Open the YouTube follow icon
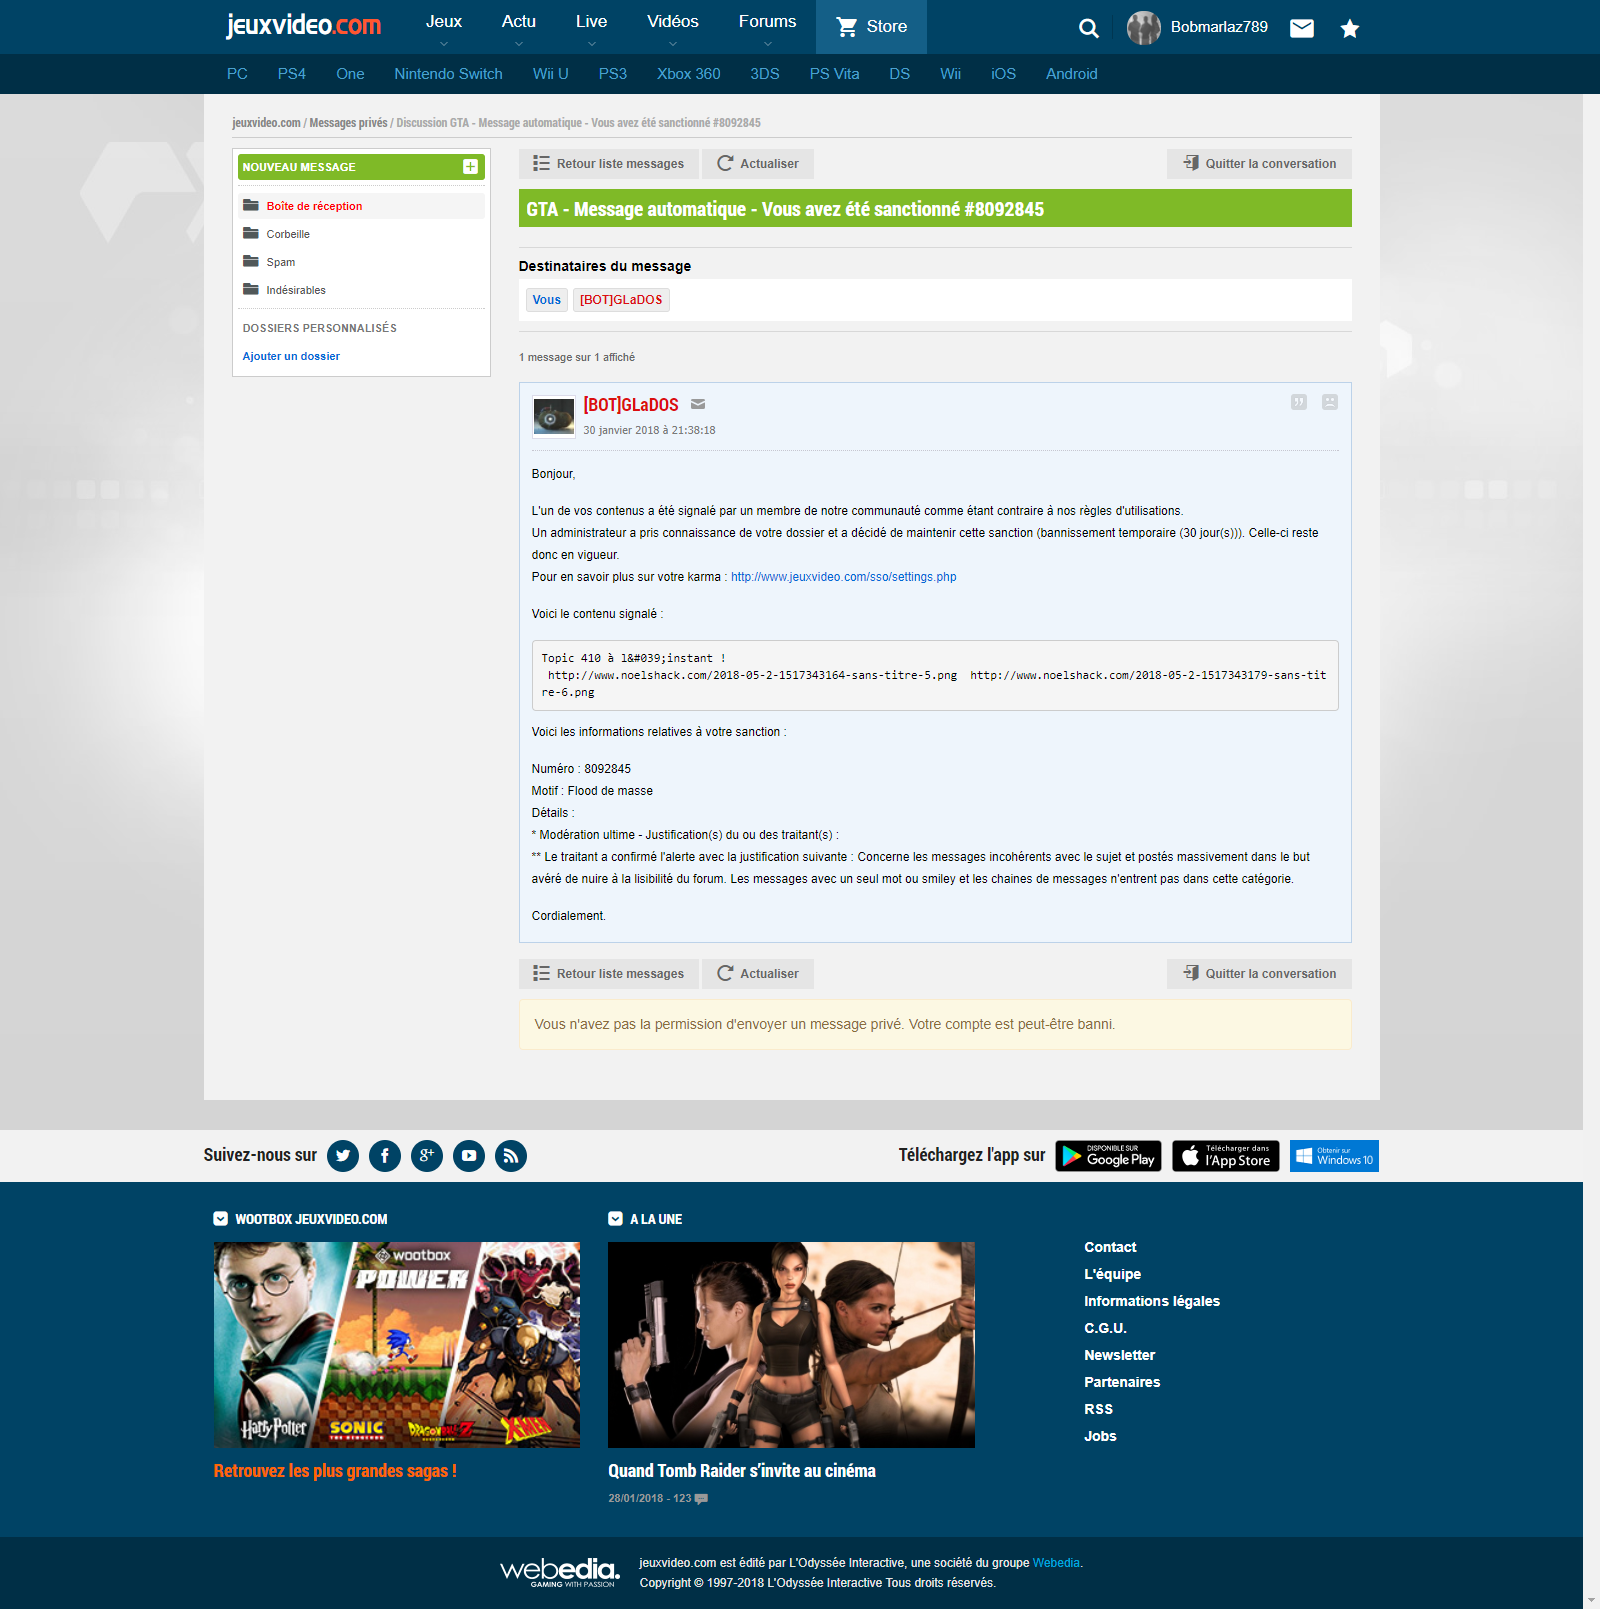This screenshot has width=1600, height=1609. 469,1156
